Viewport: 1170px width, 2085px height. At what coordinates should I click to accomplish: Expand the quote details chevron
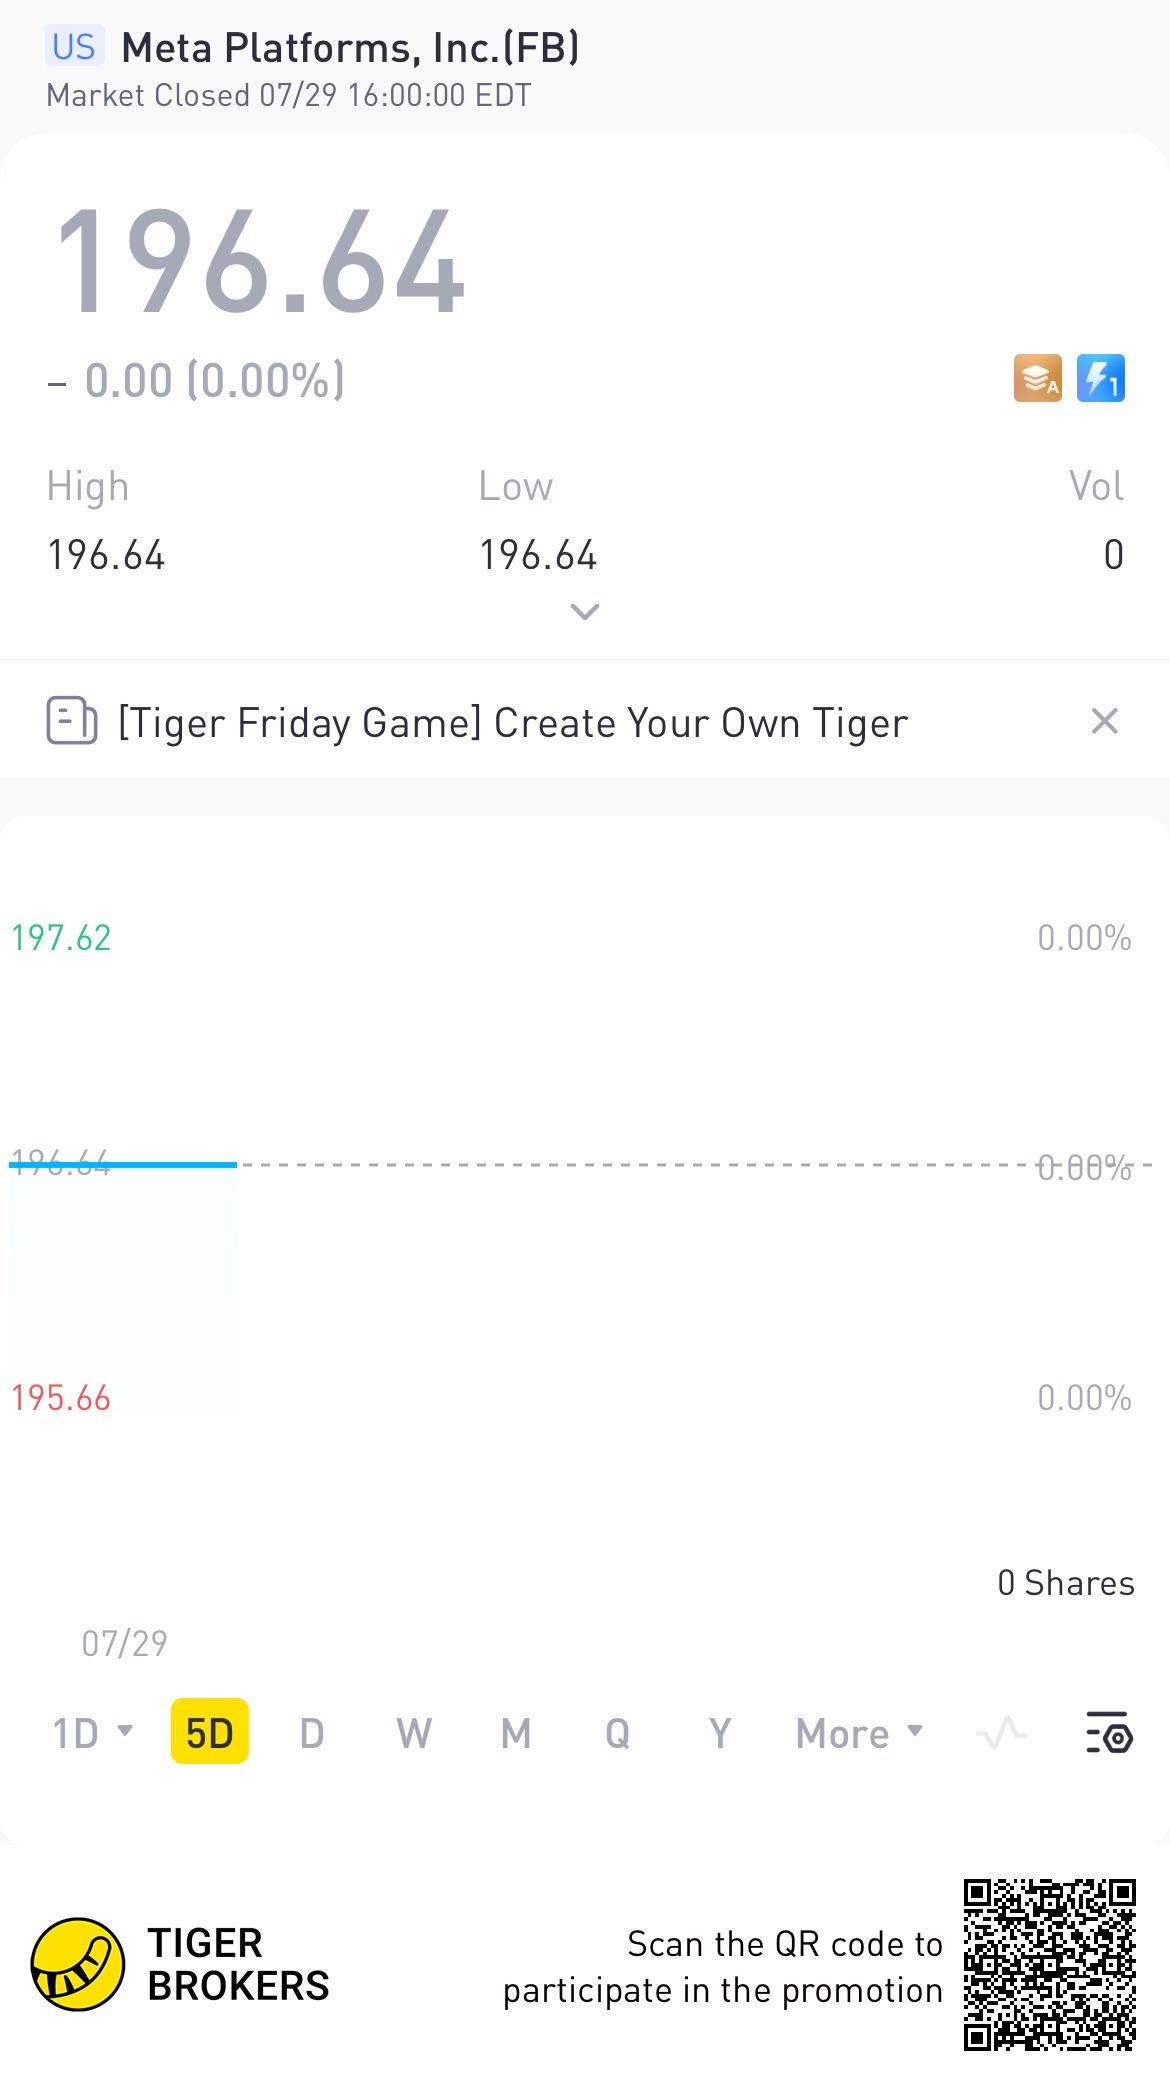pyautogui.click(x=584, y=611)
